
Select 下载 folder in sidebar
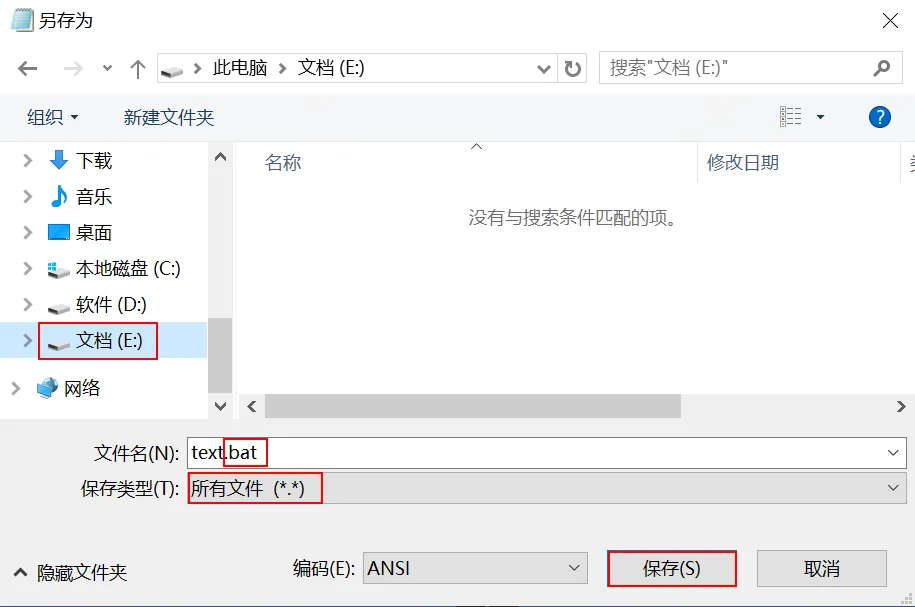(x=93, y=161)
